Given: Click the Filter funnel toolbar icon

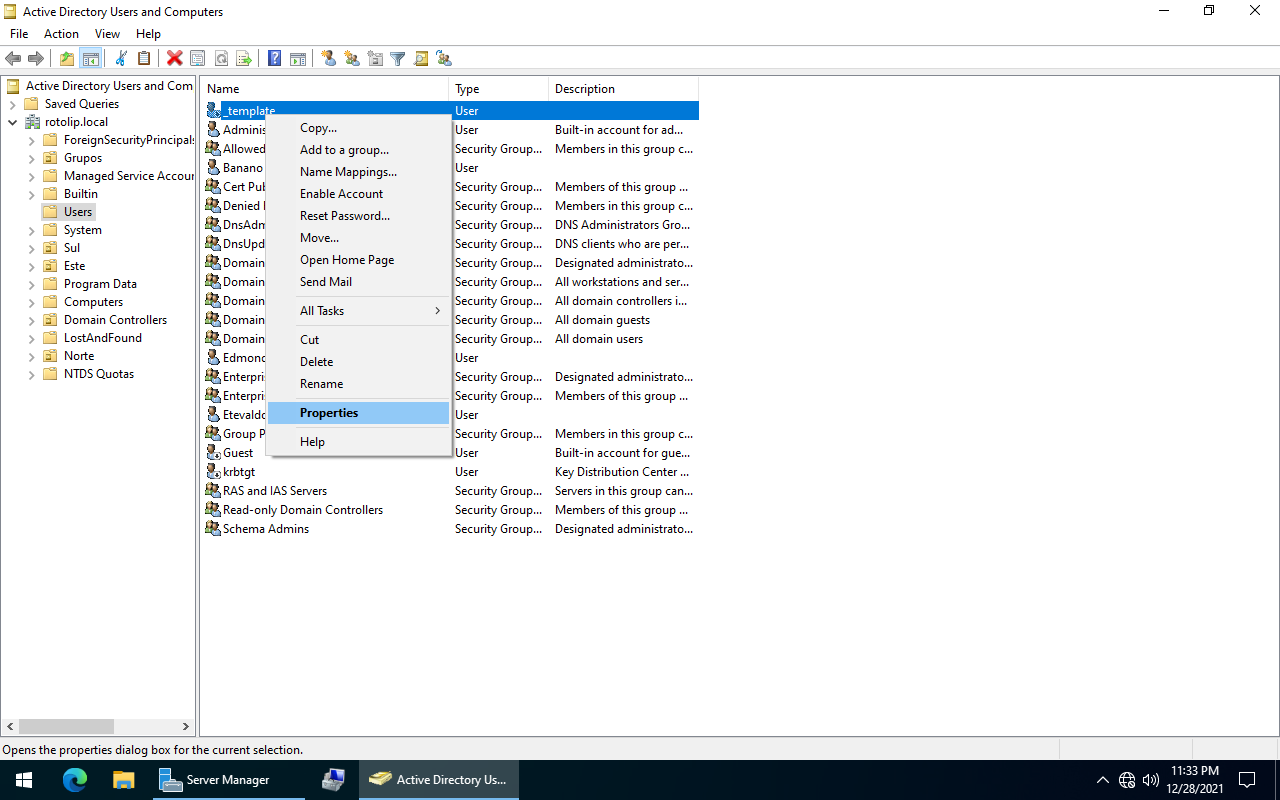Looking at the screenshot, I should click(398, 59).
